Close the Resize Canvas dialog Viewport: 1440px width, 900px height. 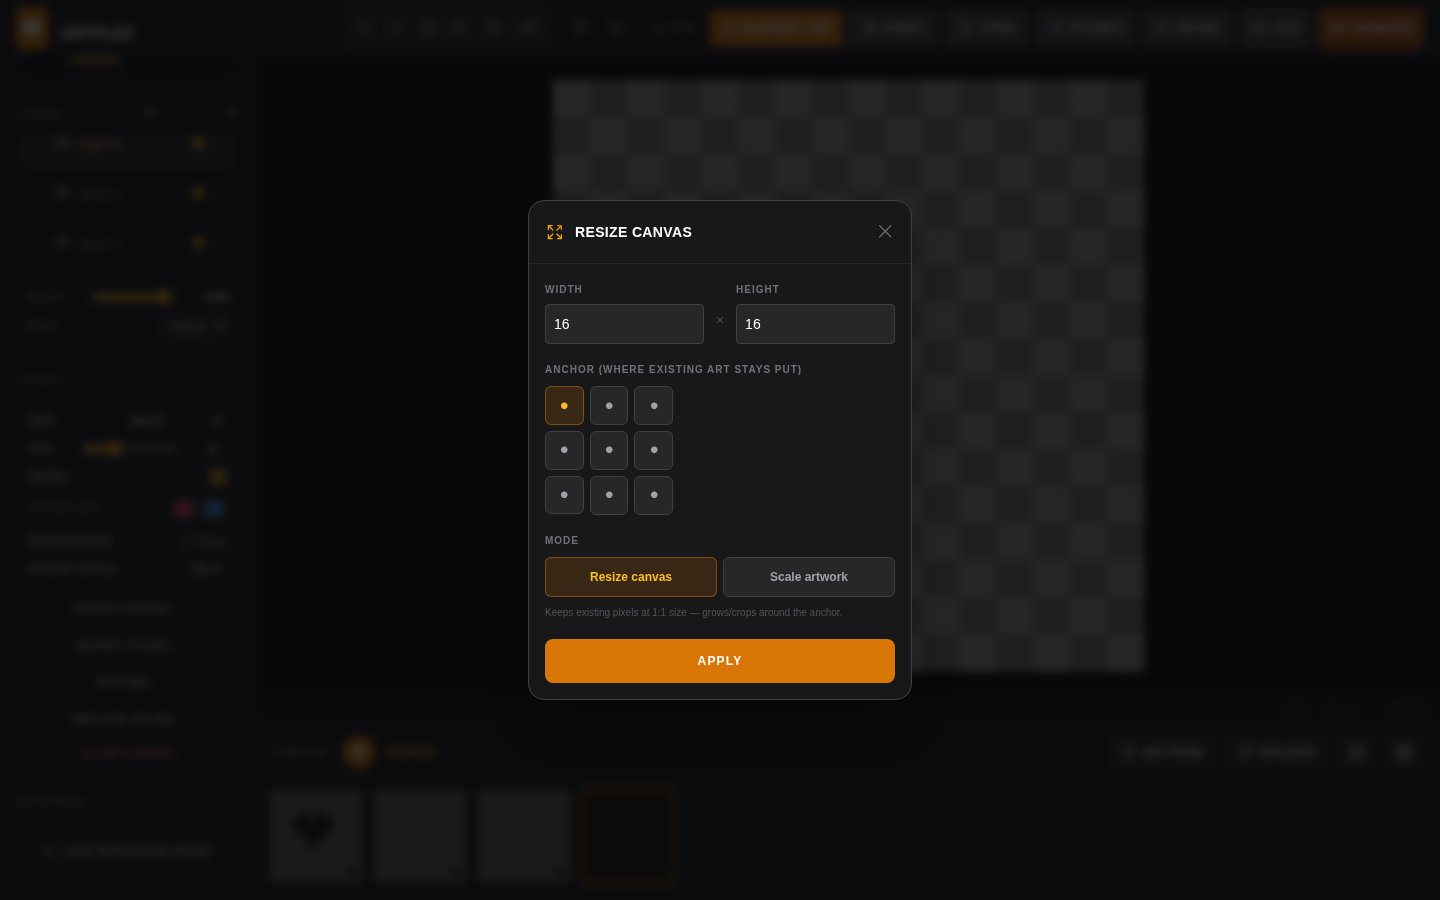pos(885,232)
